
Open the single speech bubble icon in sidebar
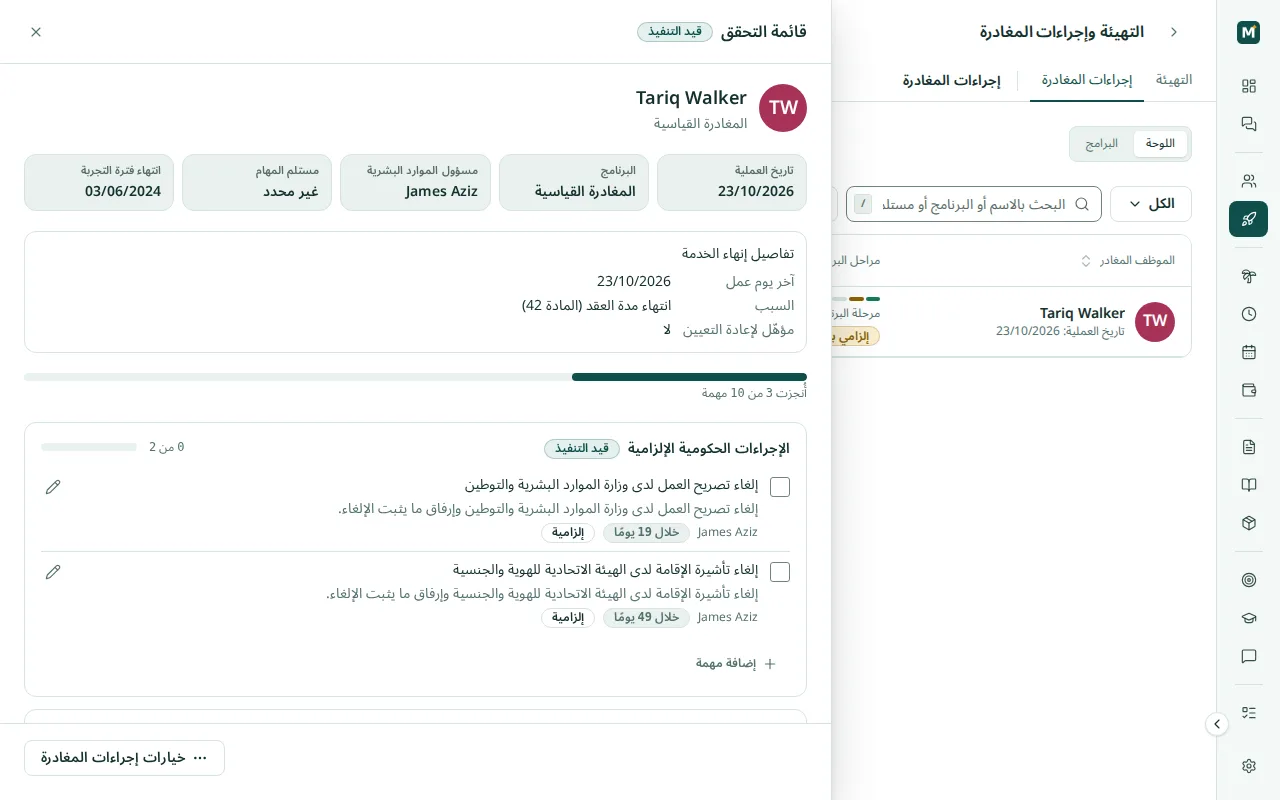click(1248, 656)
